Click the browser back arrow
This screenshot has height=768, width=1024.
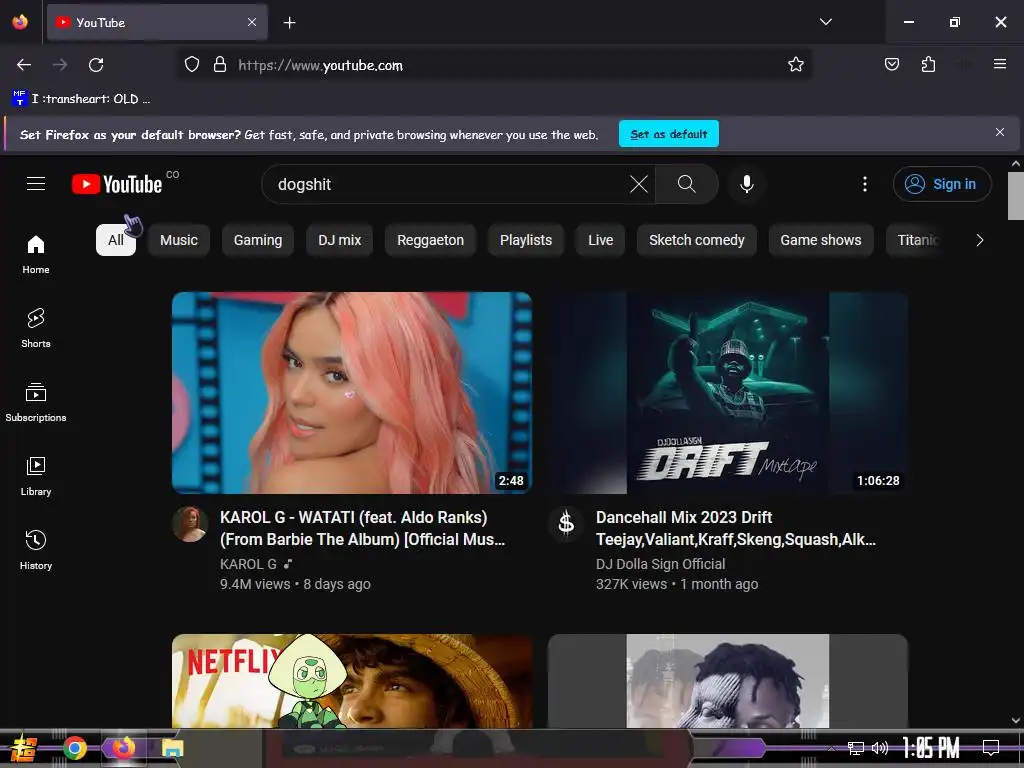tap(24, 65)
